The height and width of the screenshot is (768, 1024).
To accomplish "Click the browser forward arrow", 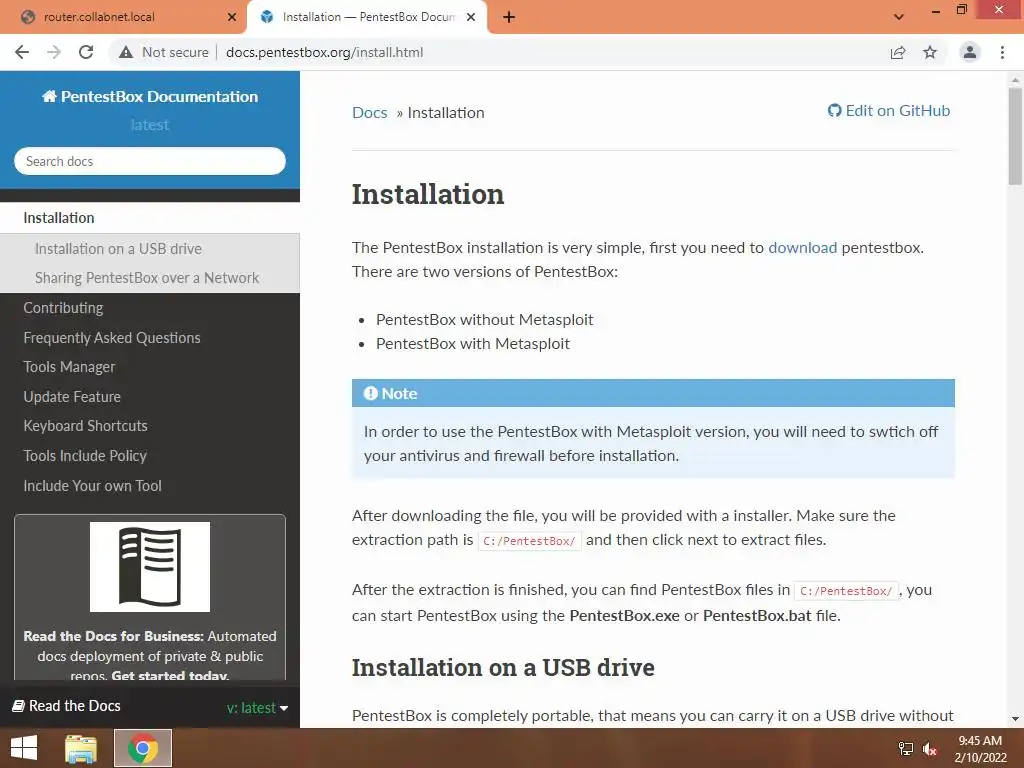I will point(54,52).
